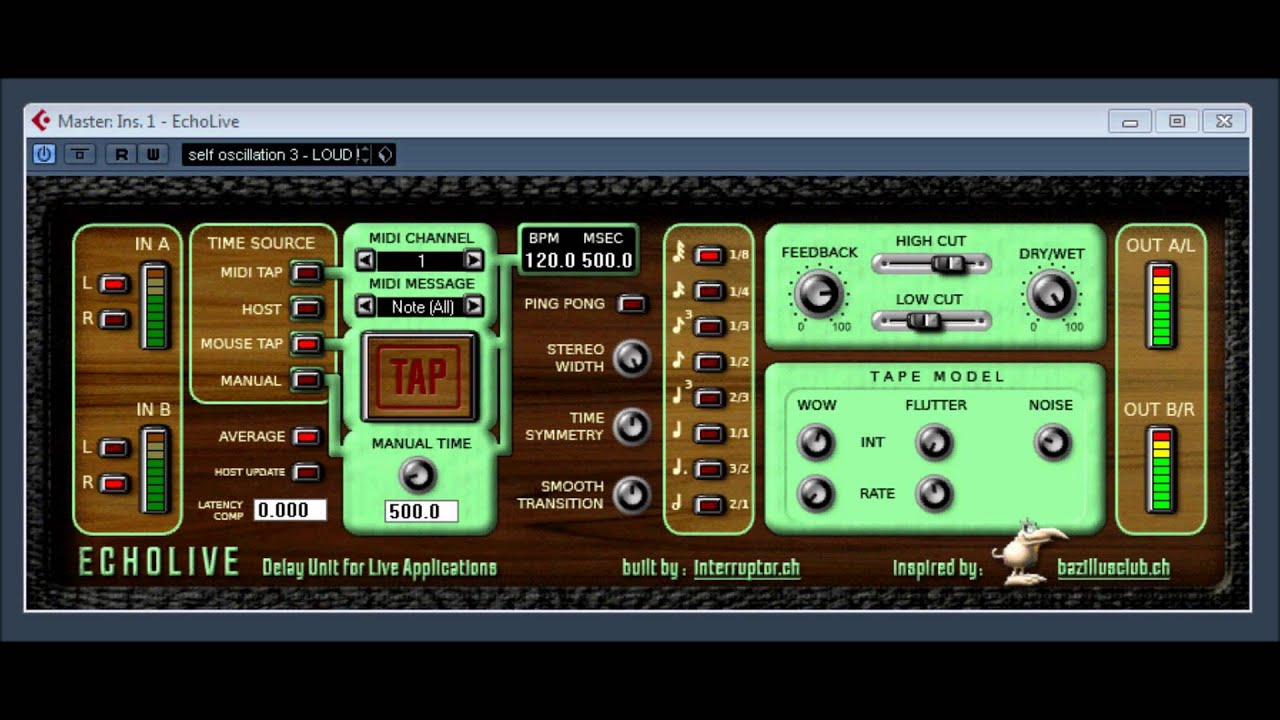Minimize the EchoLive plugin window
This screenshot has width=1280, height=720.
[1130, 121]
